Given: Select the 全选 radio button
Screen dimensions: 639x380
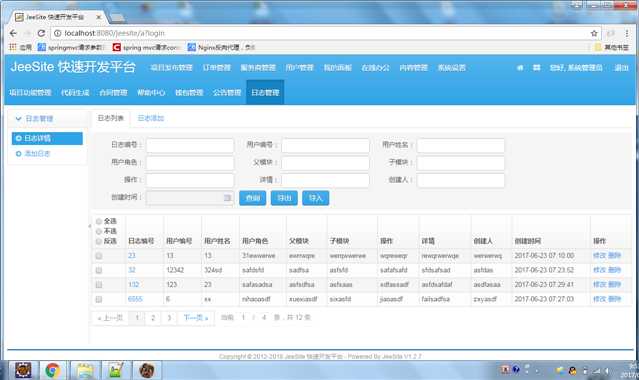Looking at the screenshot, I should (x=99, y=221).
